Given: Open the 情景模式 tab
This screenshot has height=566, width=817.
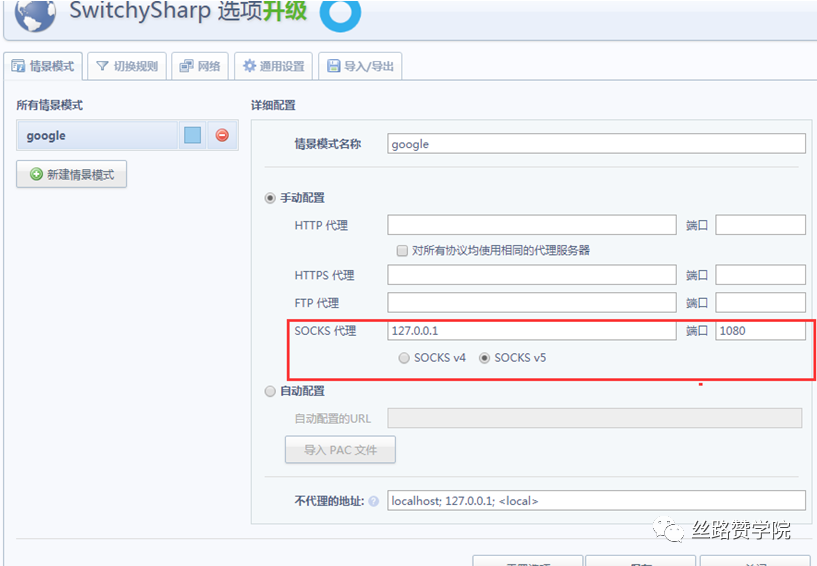Looking at the screenshot, I should pyautogui.click(x=43, y=66).
